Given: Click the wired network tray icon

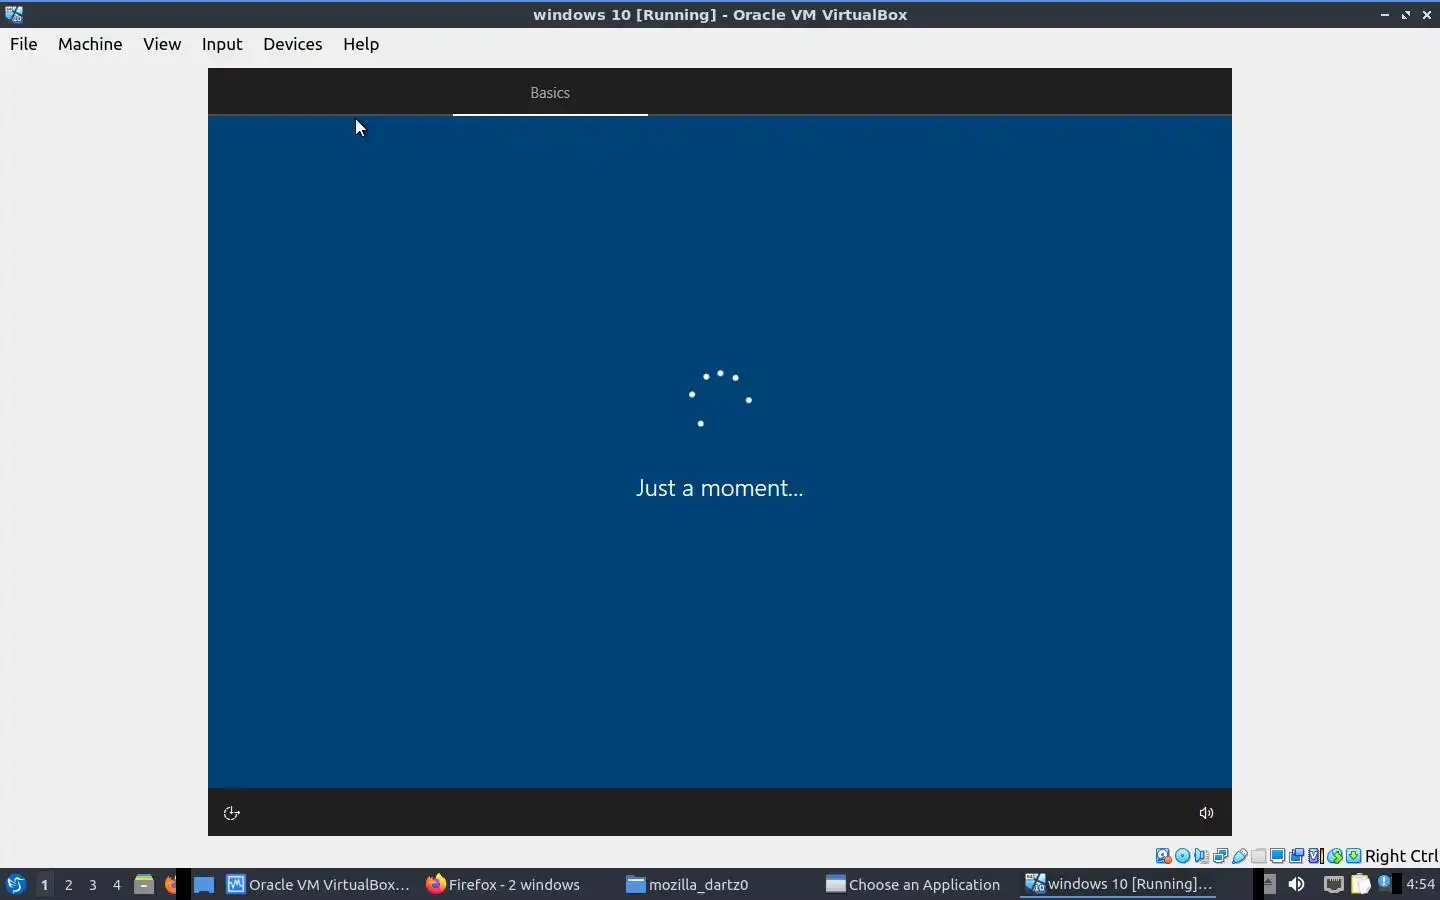Looking at the screenshot, I should (1334, 884).
